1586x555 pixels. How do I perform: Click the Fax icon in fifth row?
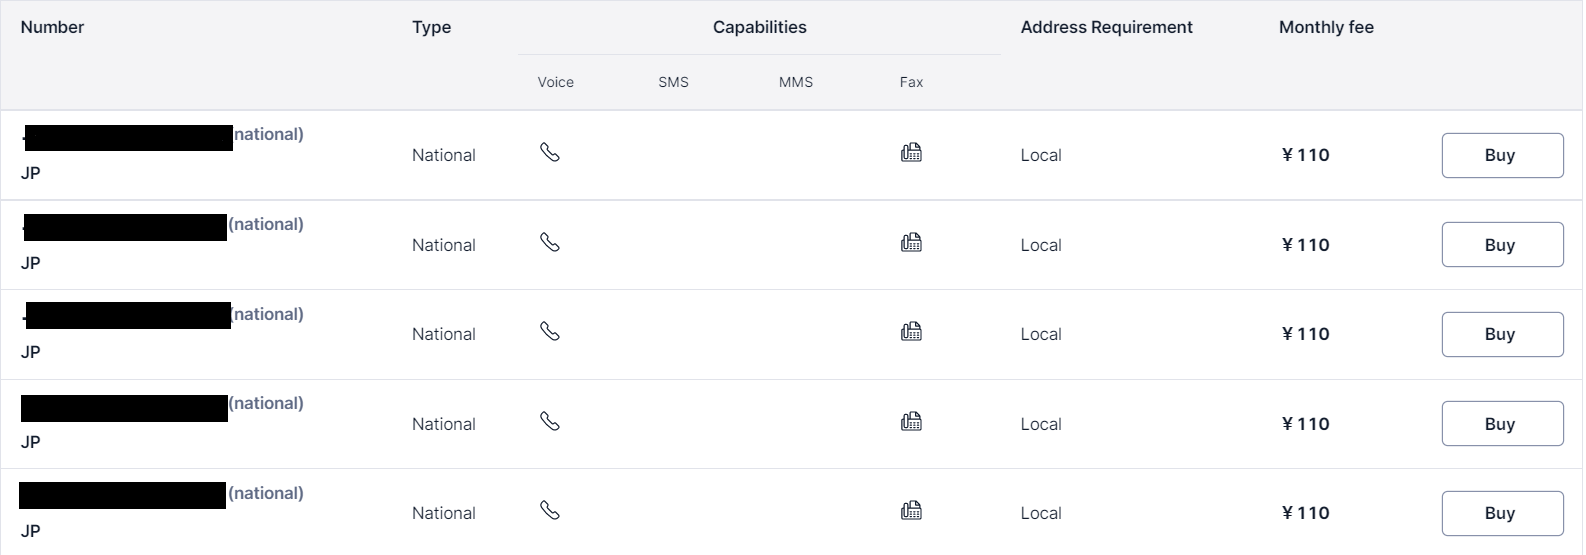pos(911,510)
